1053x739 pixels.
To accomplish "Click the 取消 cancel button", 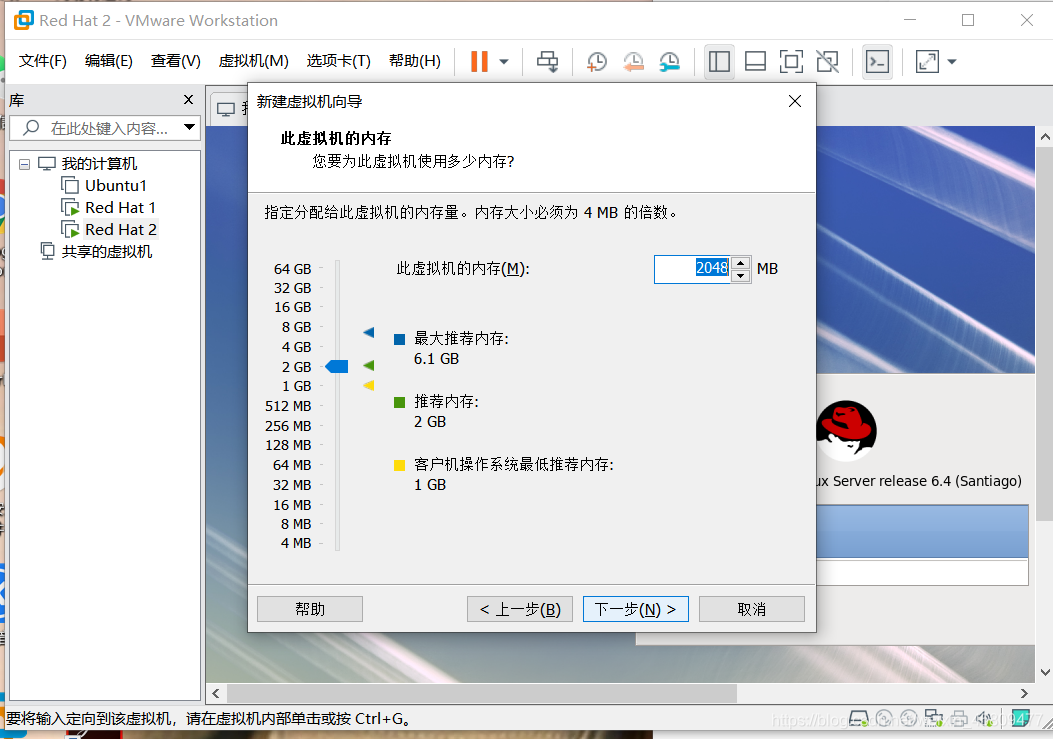I will (751, 609).
